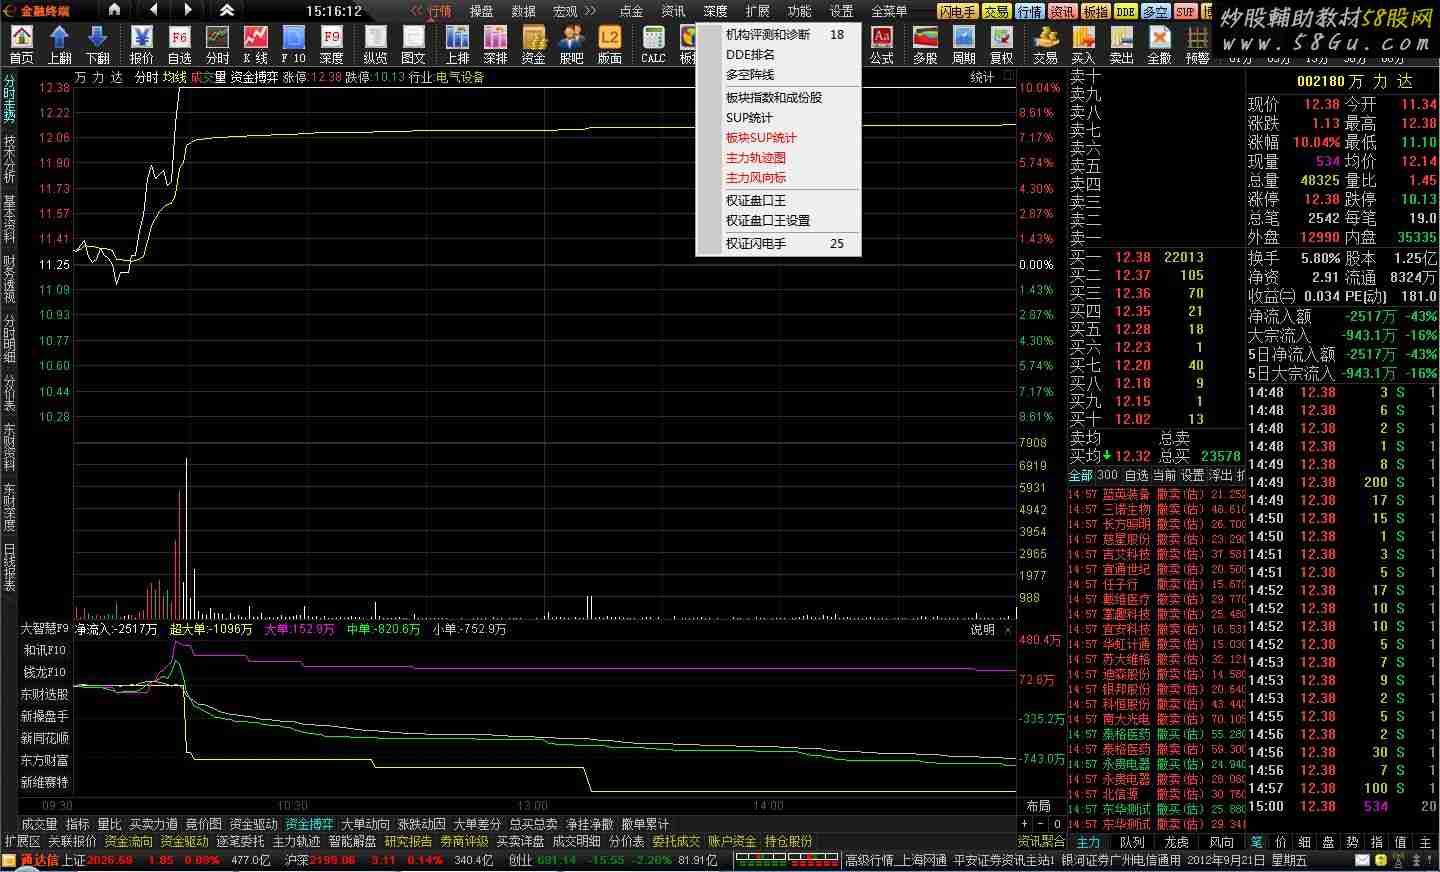1440x872 pixels.
Task: Switch to 大单动向 indicator tab
Action: pos(365,824)
